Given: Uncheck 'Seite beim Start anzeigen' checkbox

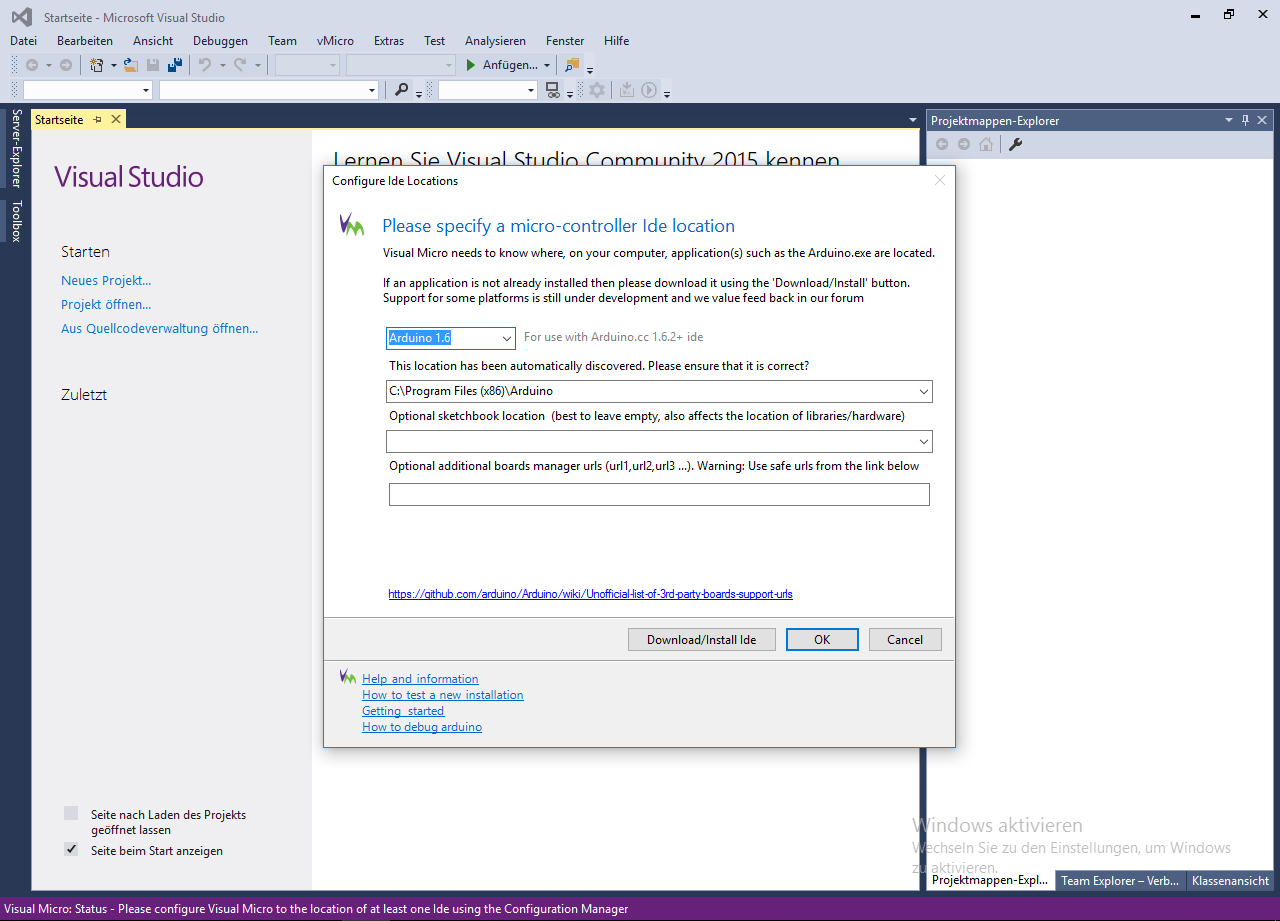Looking at the screenshot, I should (71, 850).
